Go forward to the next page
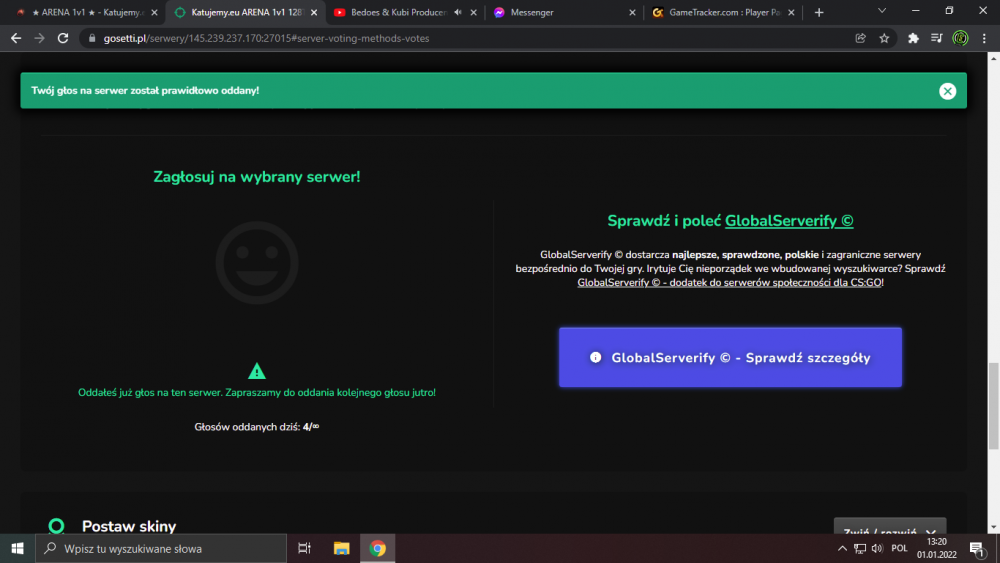The image size is (1000, 563). 40,38
